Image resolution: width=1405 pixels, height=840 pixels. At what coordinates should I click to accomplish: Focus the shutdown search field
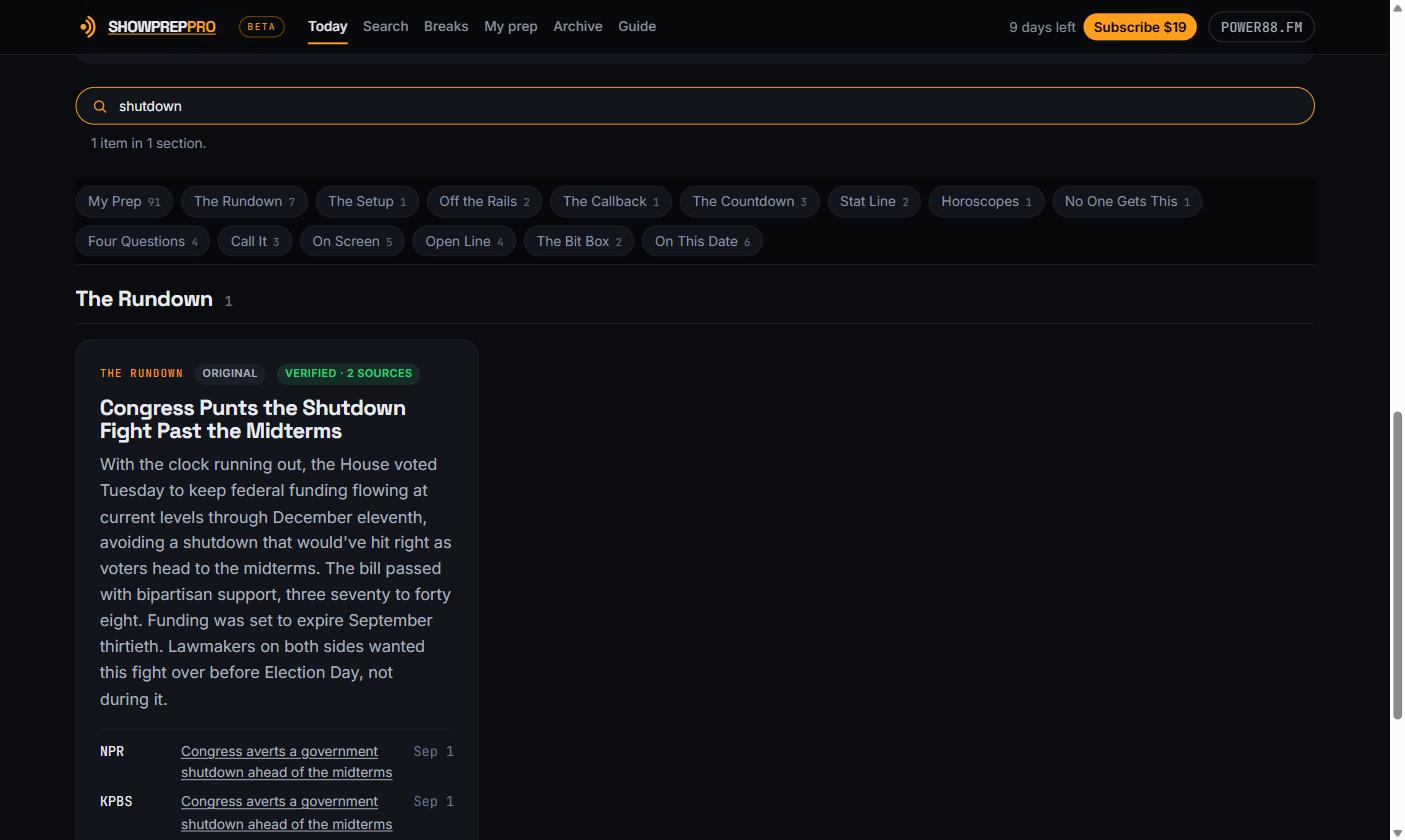tap(695, 106)
